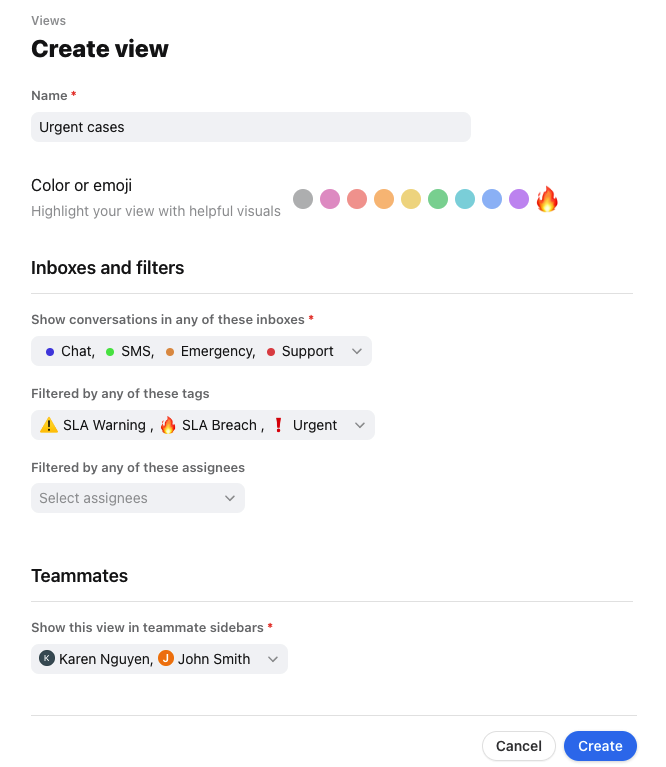Screen dimensions: 666x767
Task: Click the red exclamation Urgent tag icon
Action: click(278, 425)
